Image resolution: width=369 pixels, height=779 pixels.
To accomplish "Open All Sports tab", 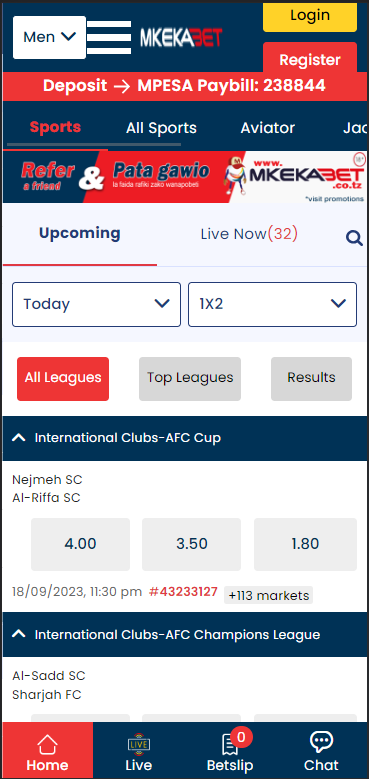I will (161, 128).
